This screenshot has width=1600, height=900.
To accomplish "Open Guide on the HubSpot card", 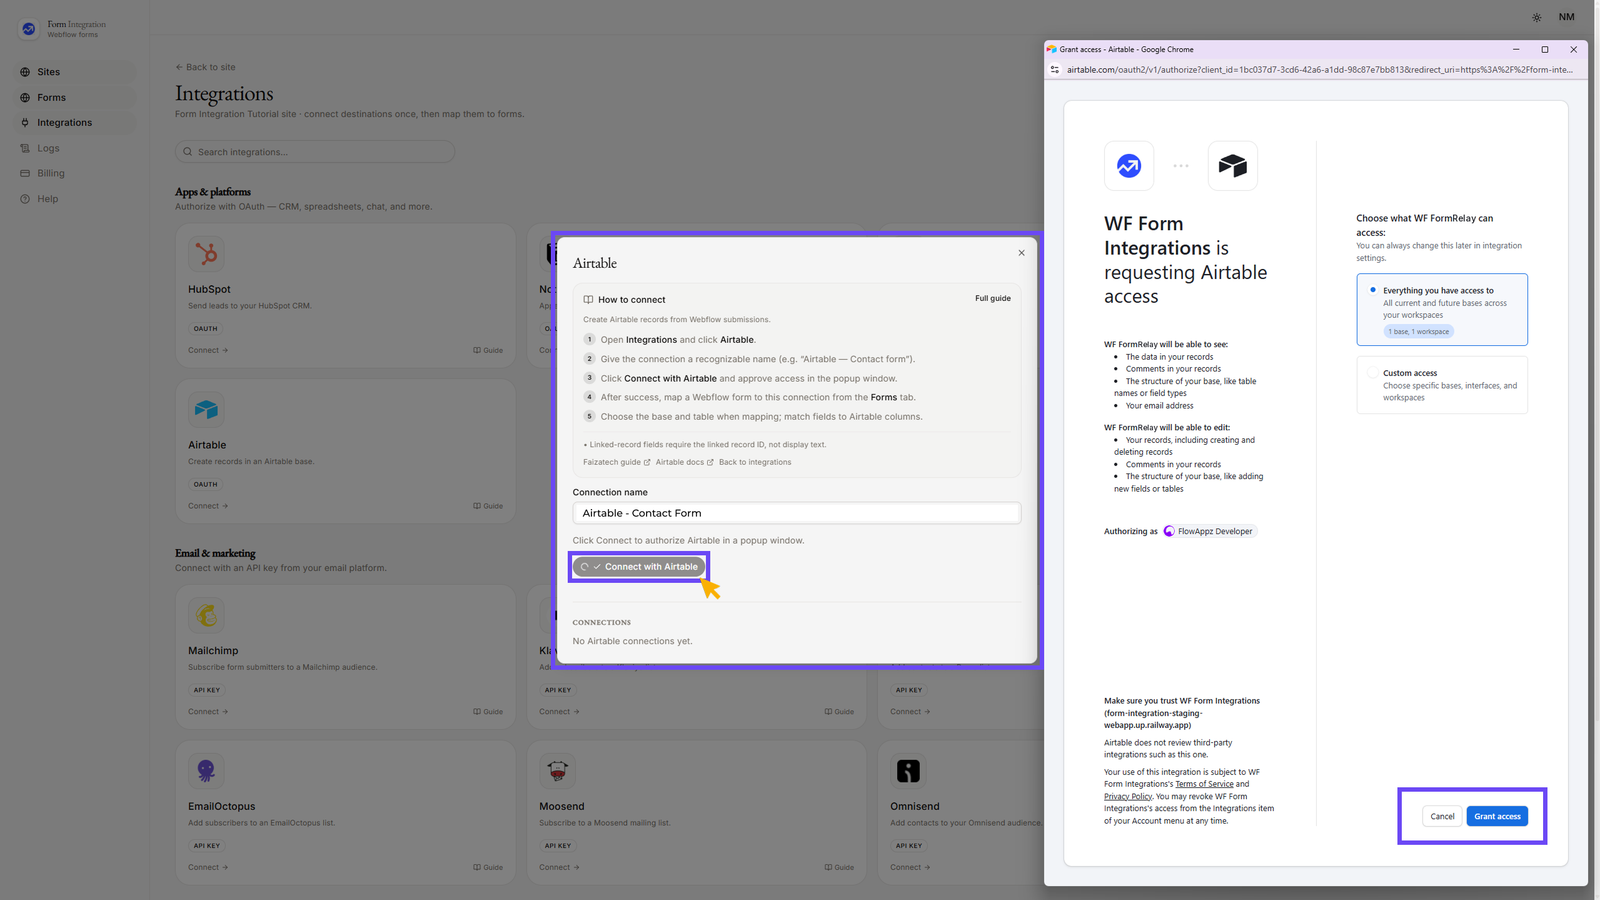I will 488,350.
